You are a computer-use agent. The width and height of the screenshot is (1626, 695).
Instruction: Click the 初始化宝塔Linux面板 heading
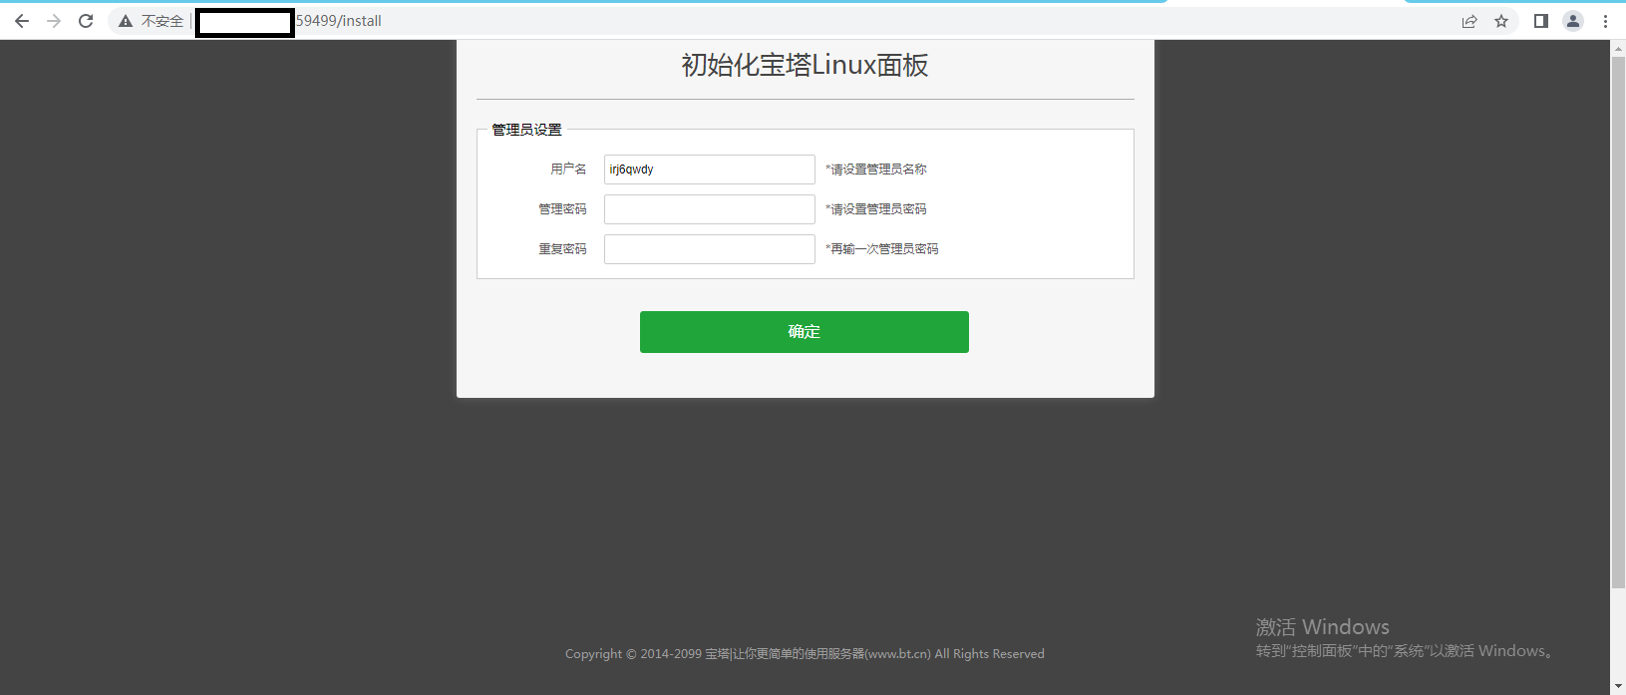[x=805, y=66]
